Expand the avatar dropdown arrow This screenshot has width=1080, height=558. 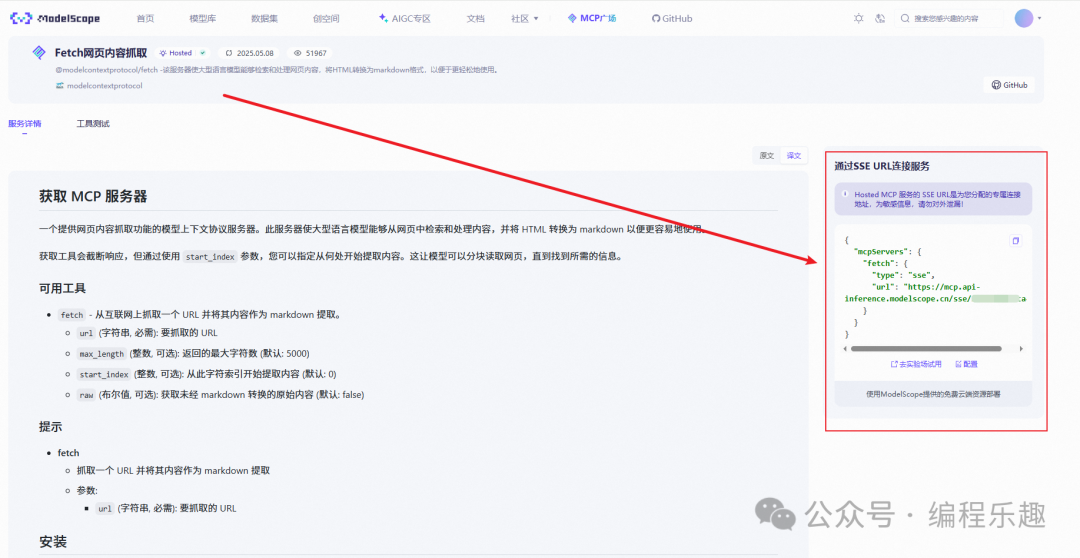(1039, 19)
